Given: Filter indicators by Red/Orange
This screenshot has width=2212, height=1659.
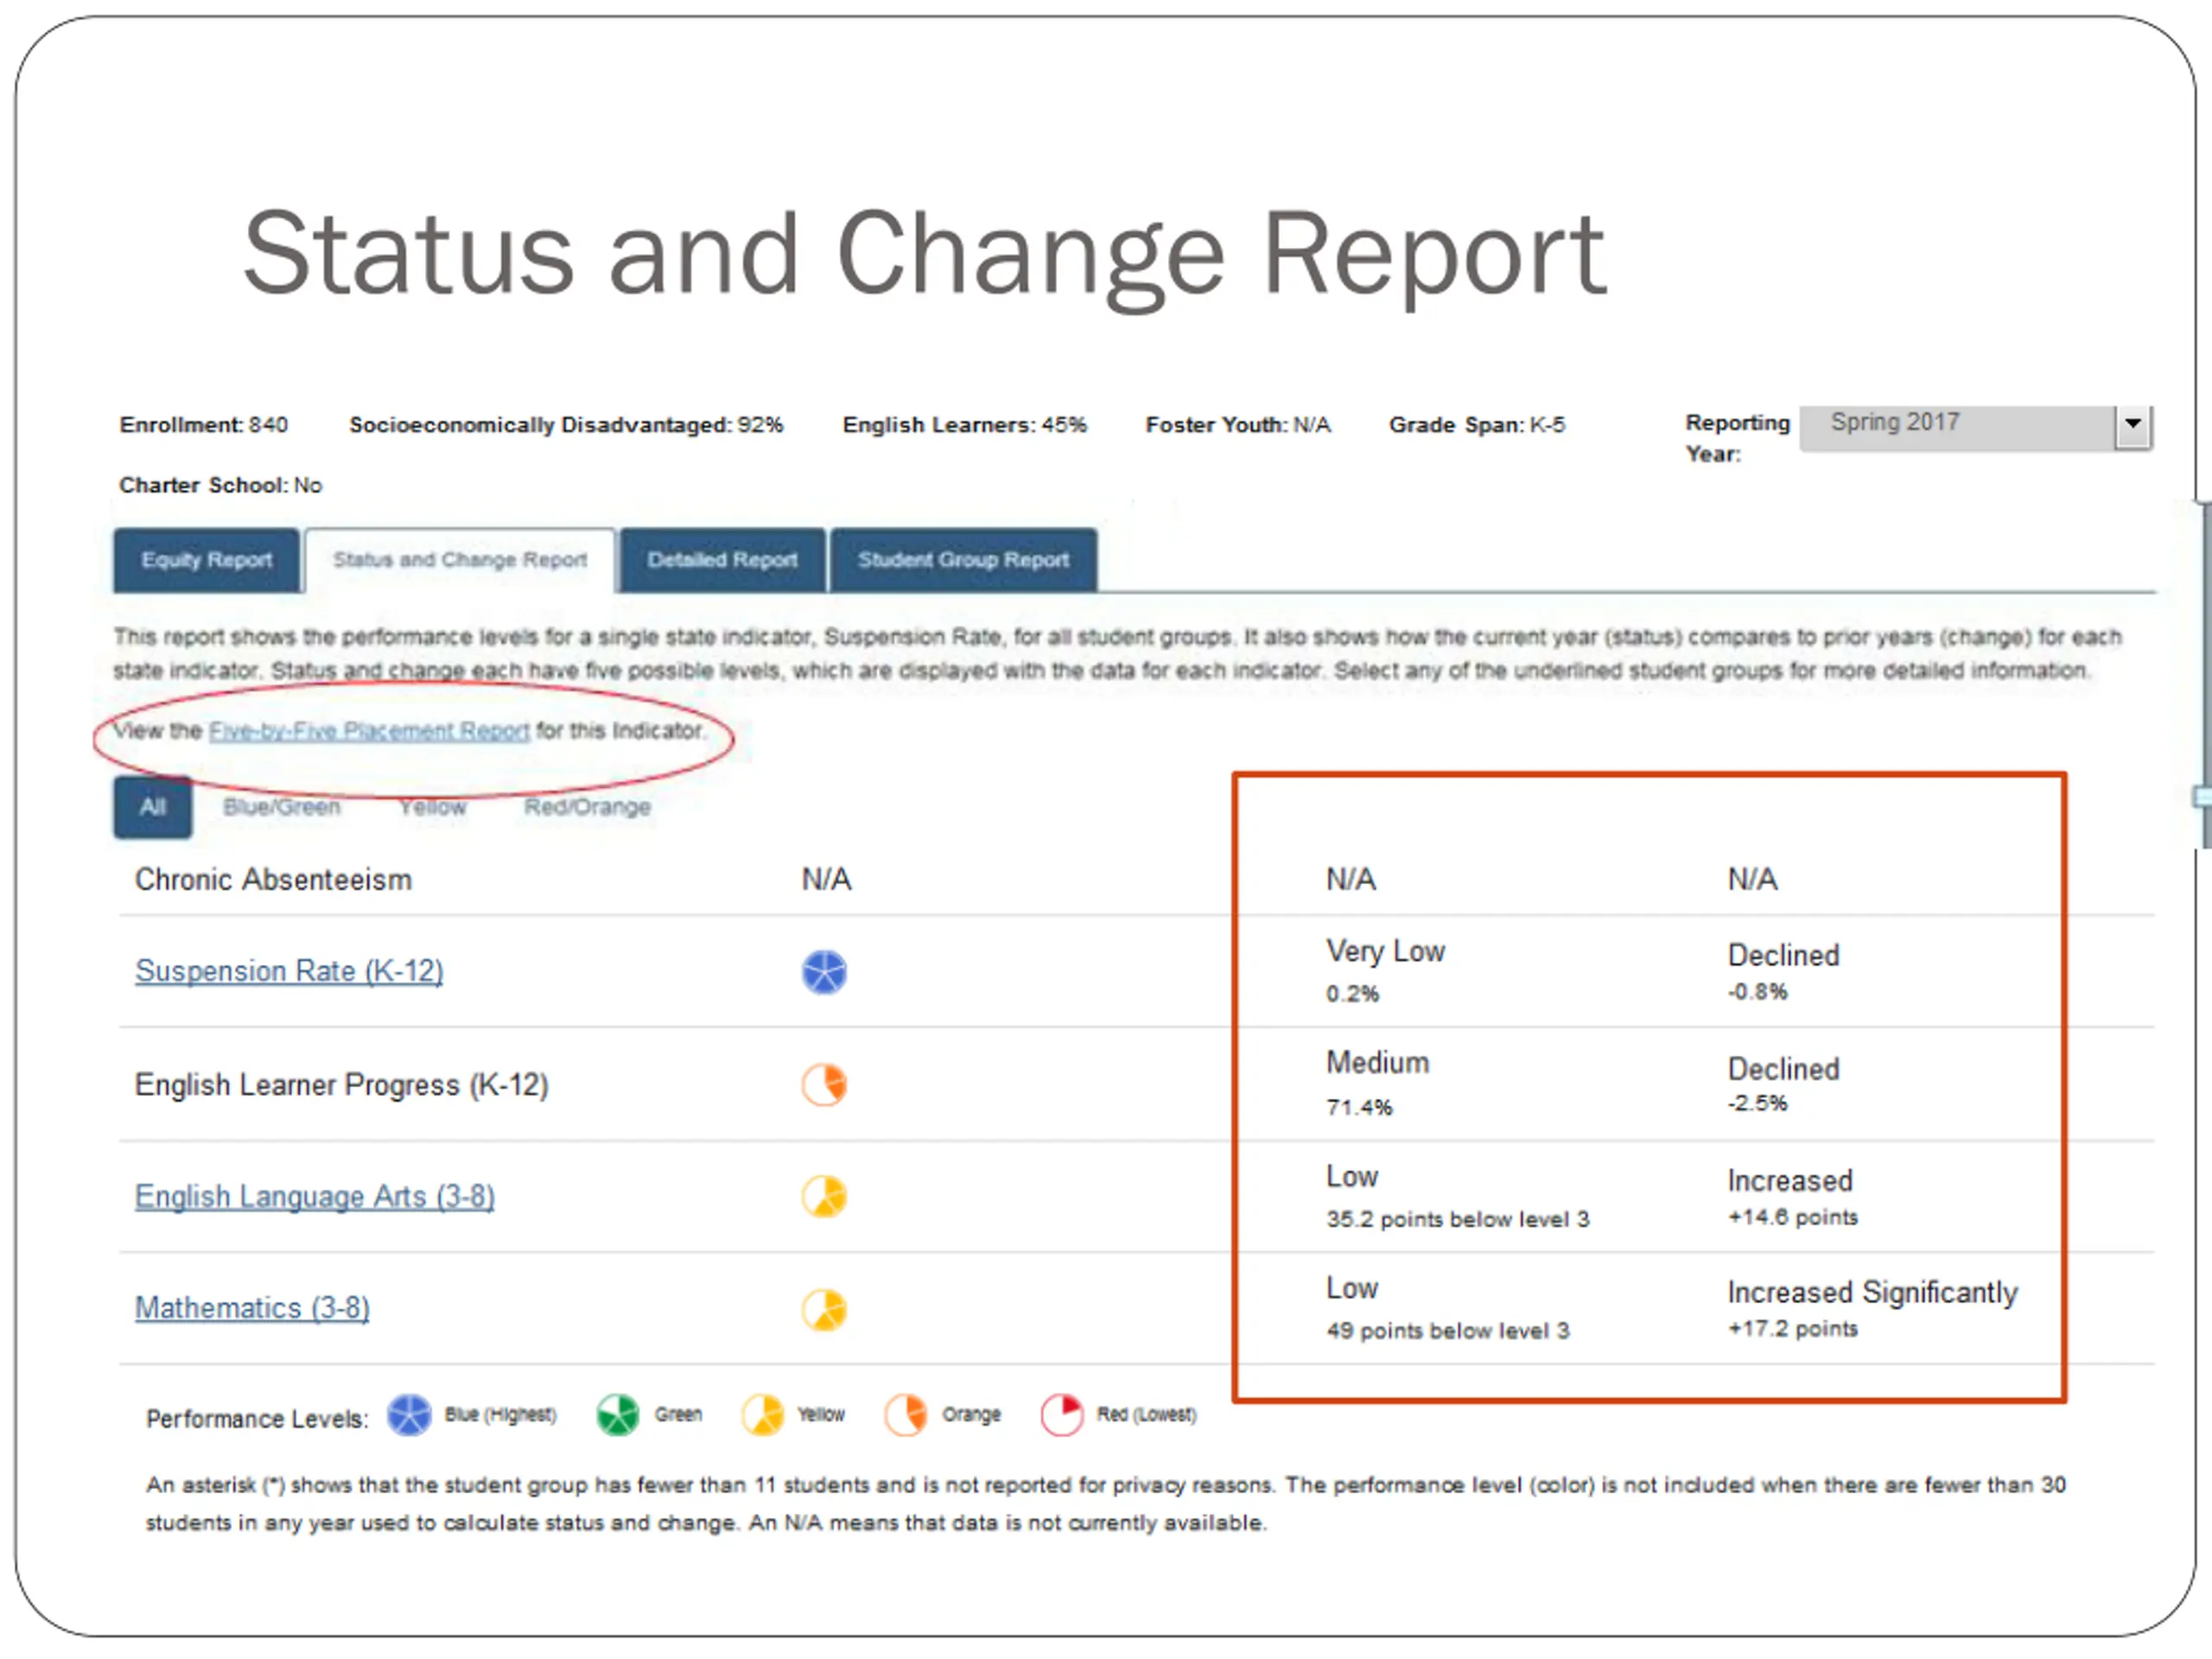Looking at the screenshot, I should point(587,806).
